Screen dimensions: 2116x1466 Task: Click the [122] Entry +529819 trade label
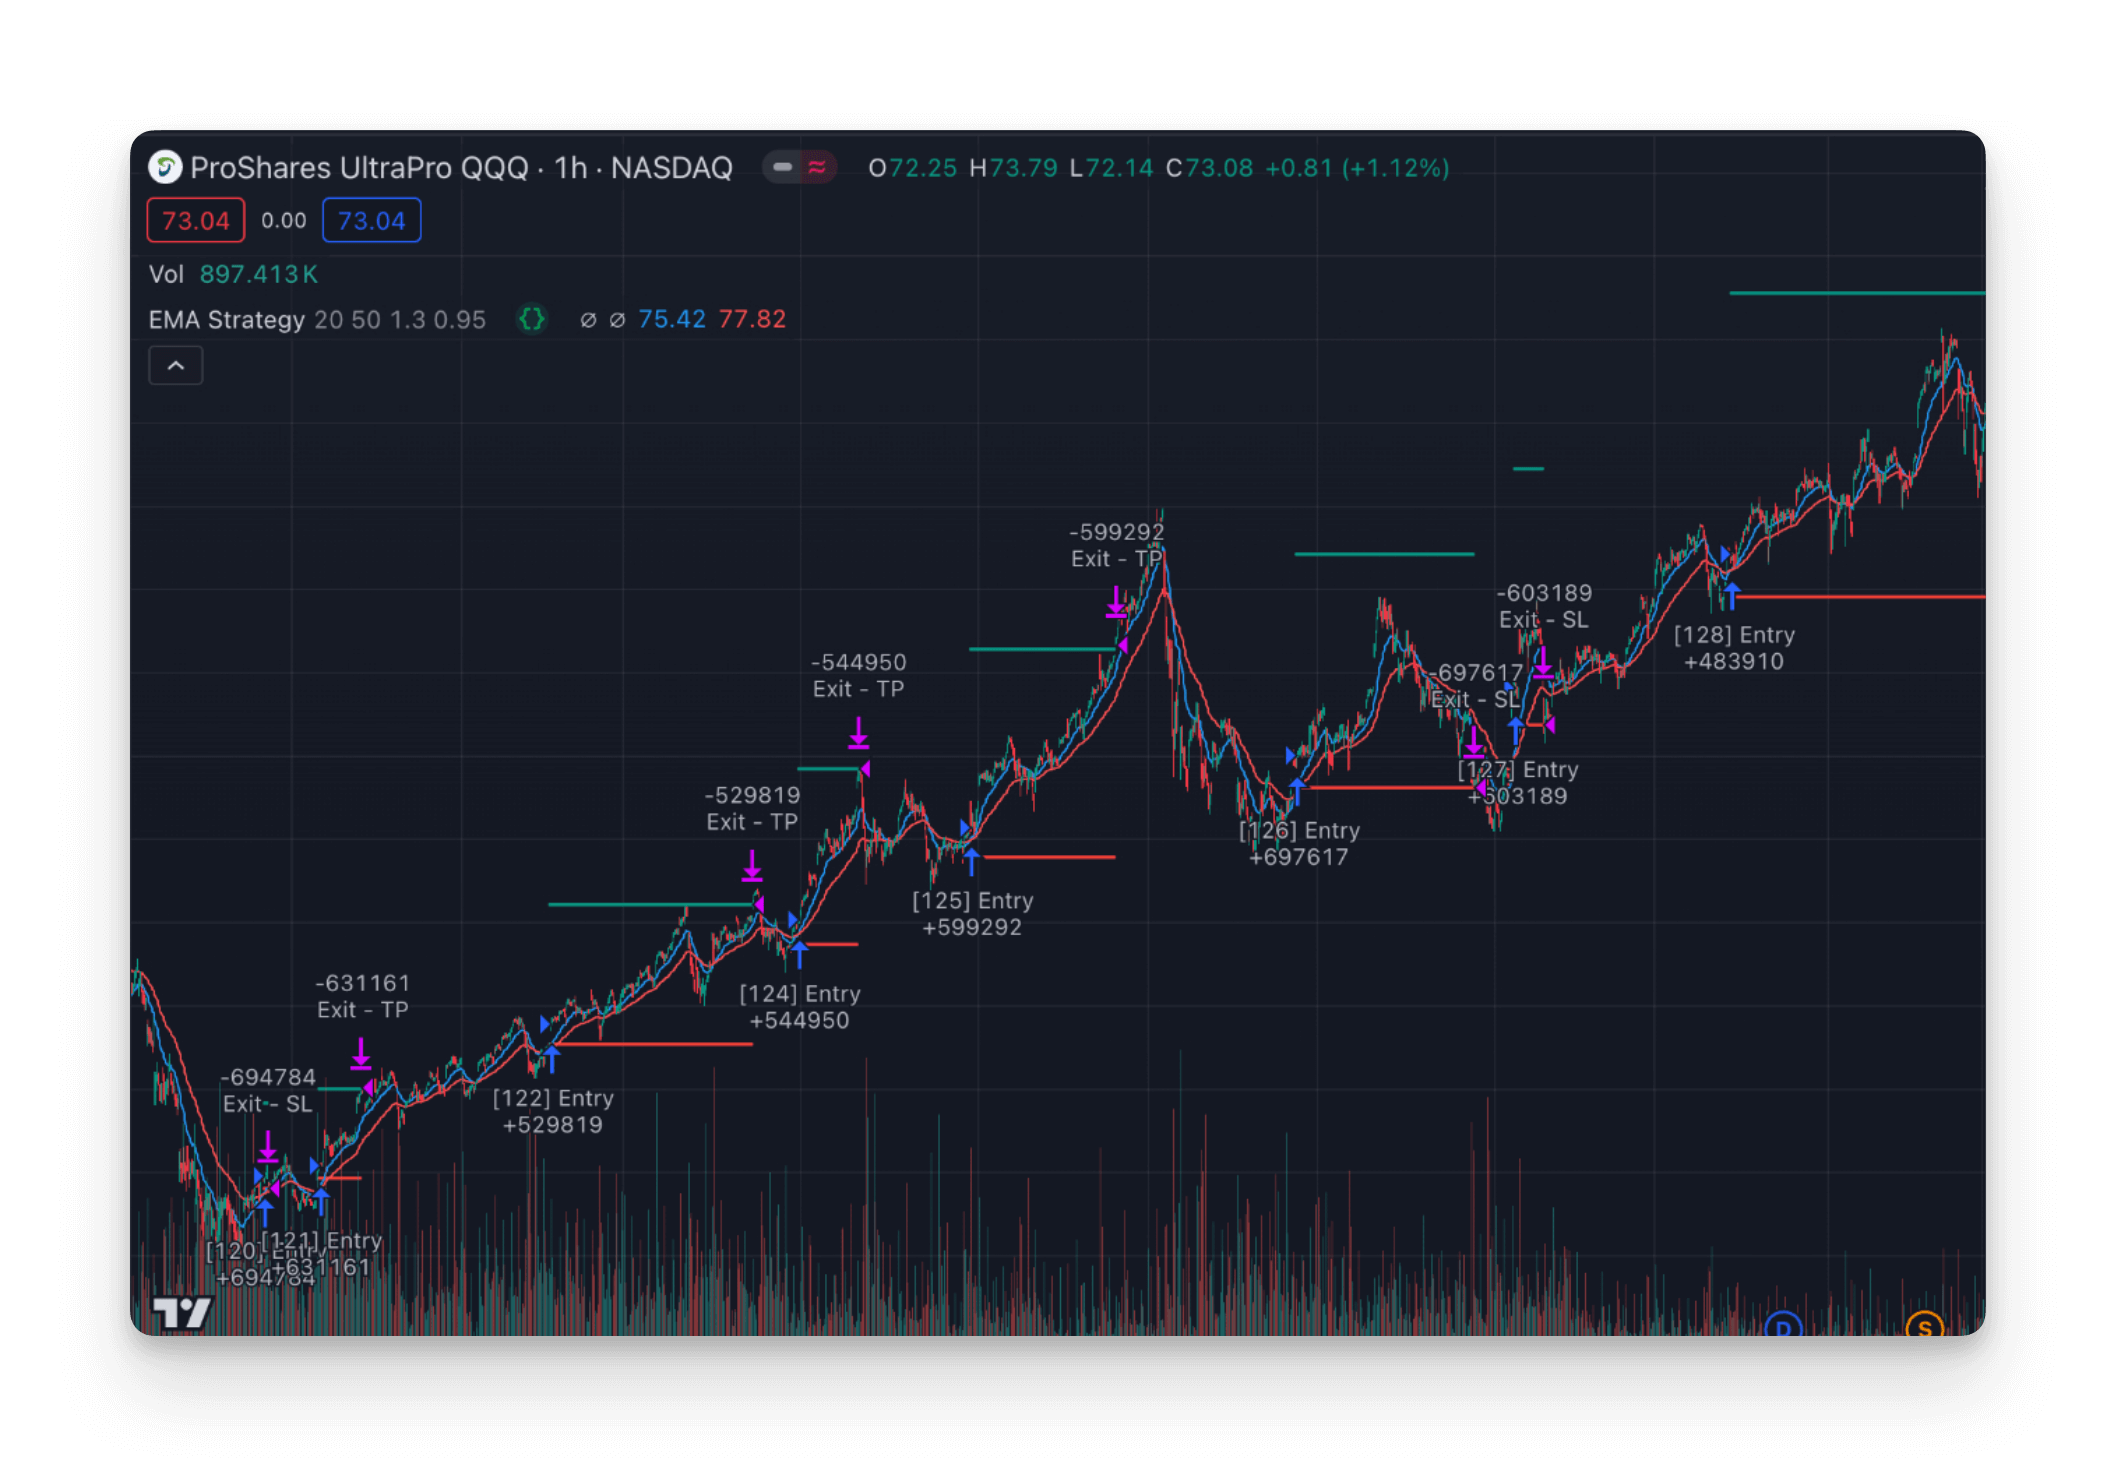coord(553,1111)
